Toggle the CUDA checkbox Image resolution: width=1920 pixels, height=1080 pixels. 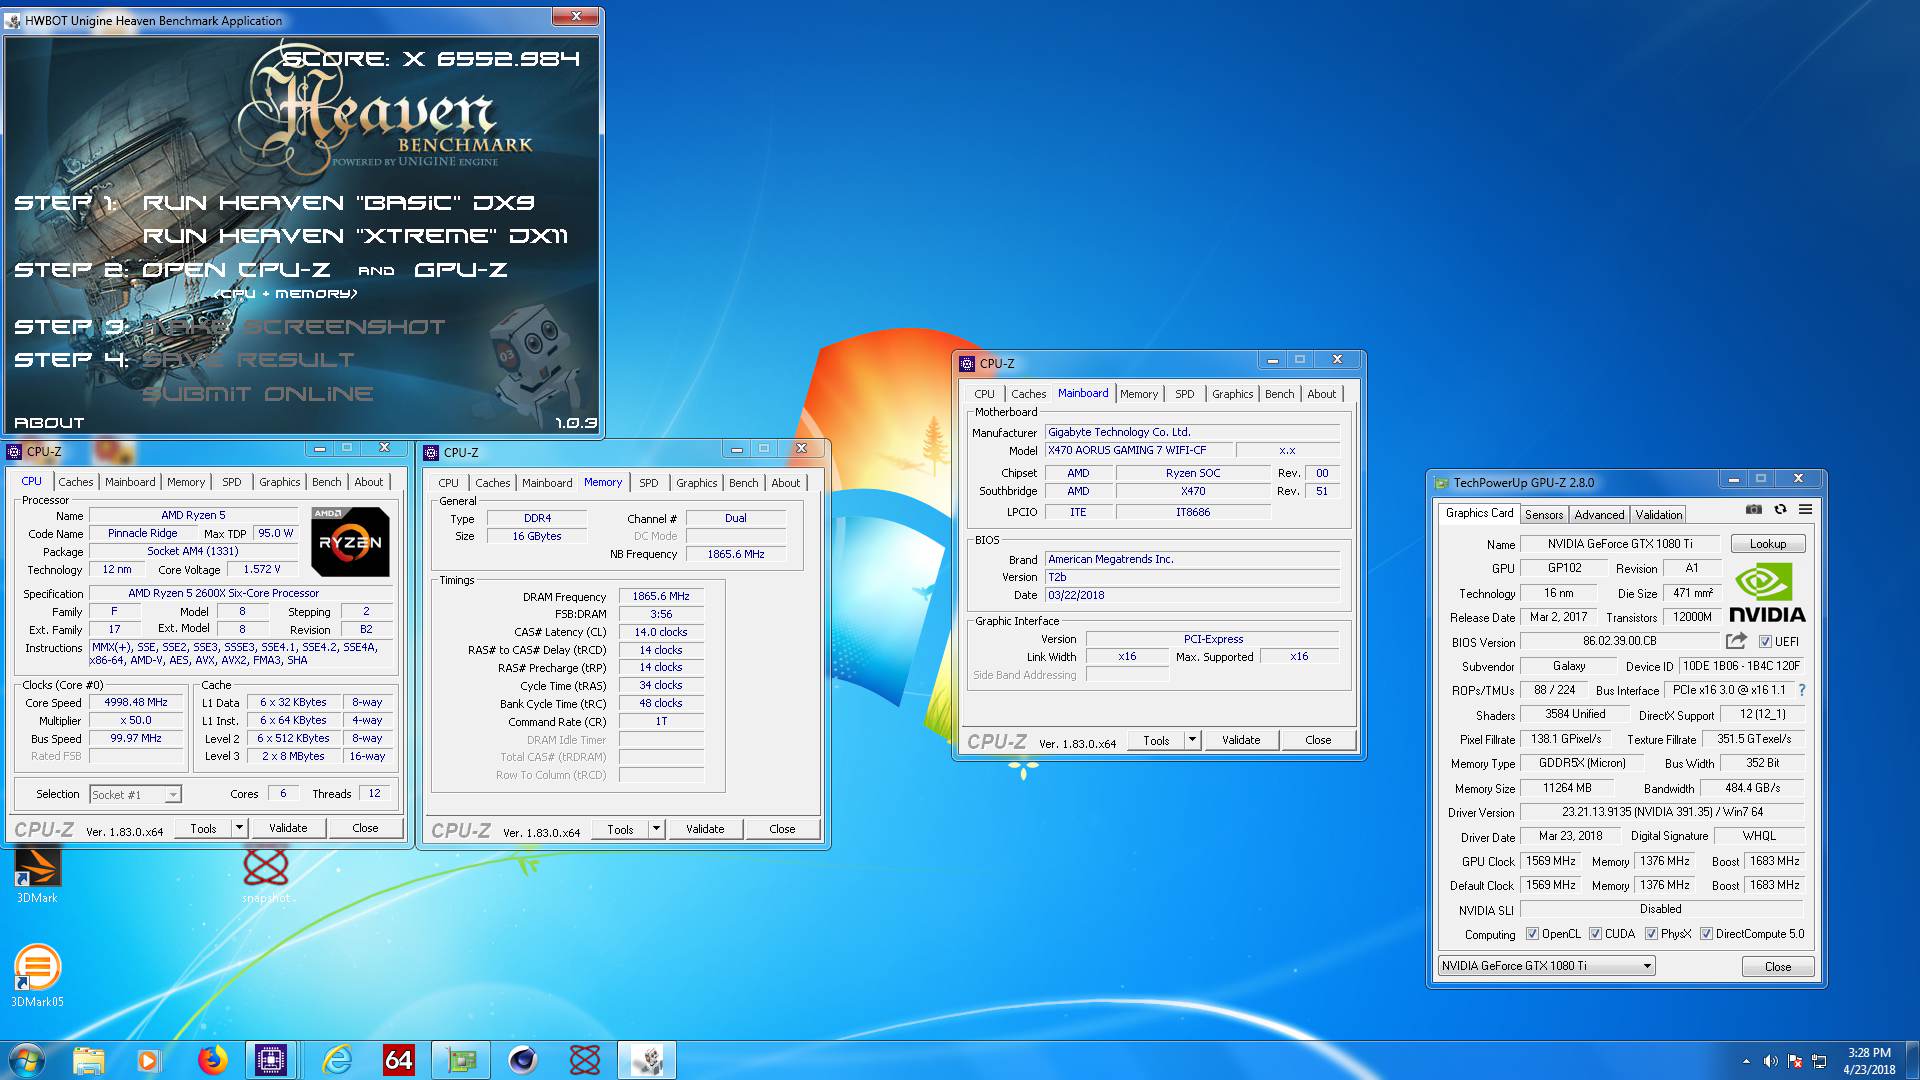pos(1595,934)
